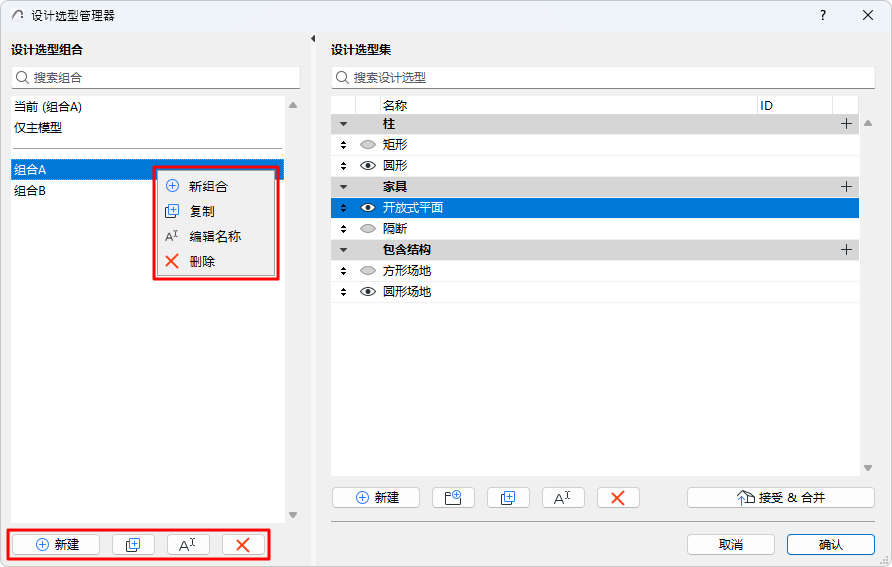Toggle visibility eye of 隔断
This screenshot has width=892, height=567.
pos(368,229)
